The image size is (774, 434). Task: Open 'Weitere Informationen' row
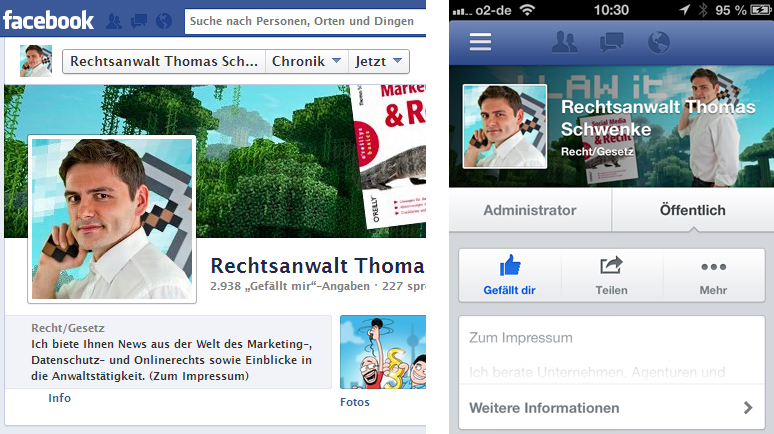(x=612, y=408)
